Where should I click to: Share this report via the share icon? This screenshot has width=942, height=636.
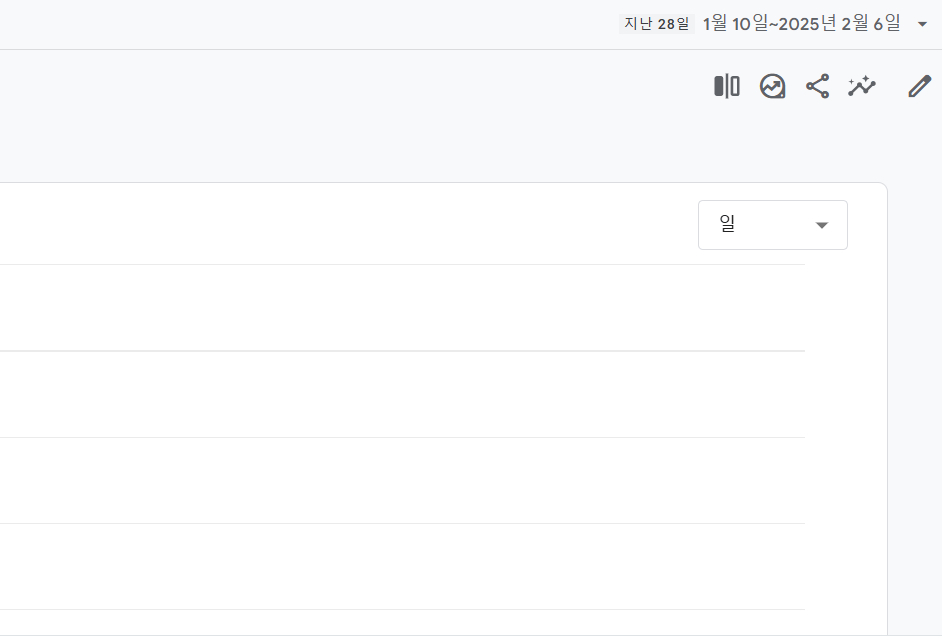(818, 86)
